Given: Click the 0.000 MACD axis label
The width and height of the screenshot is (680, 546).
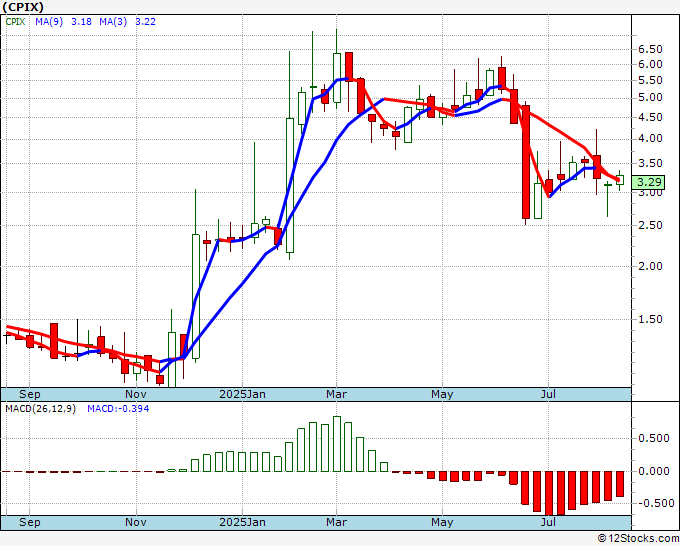Looking at the screenshot, I should [654, 471].
